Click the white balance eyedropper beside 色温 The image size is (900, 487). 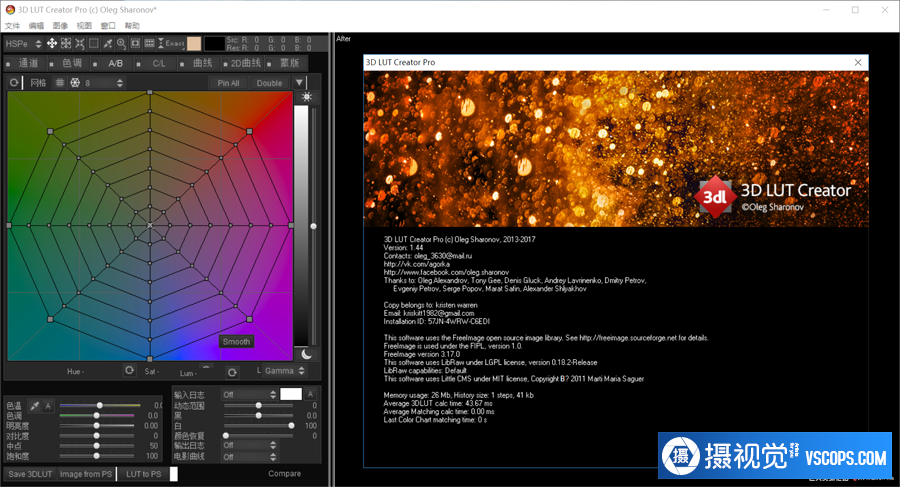(36, 406)
